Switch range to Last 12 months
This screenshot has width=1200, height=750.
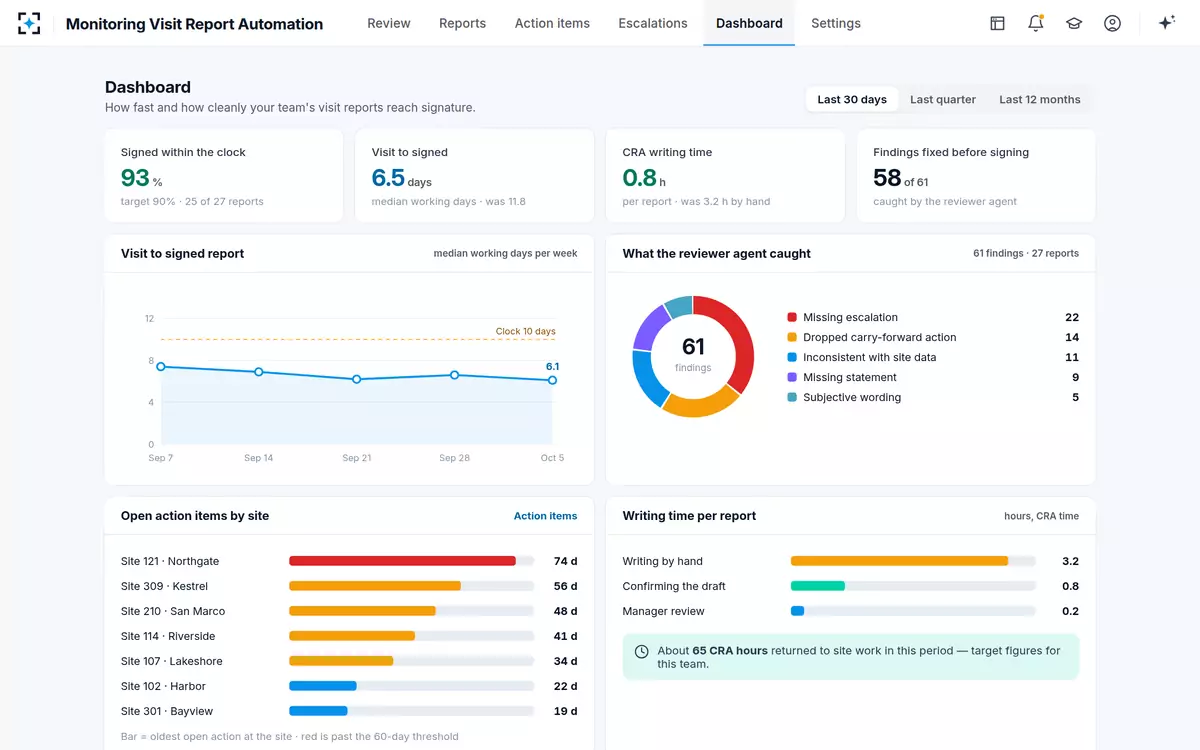click(1040, 99)
